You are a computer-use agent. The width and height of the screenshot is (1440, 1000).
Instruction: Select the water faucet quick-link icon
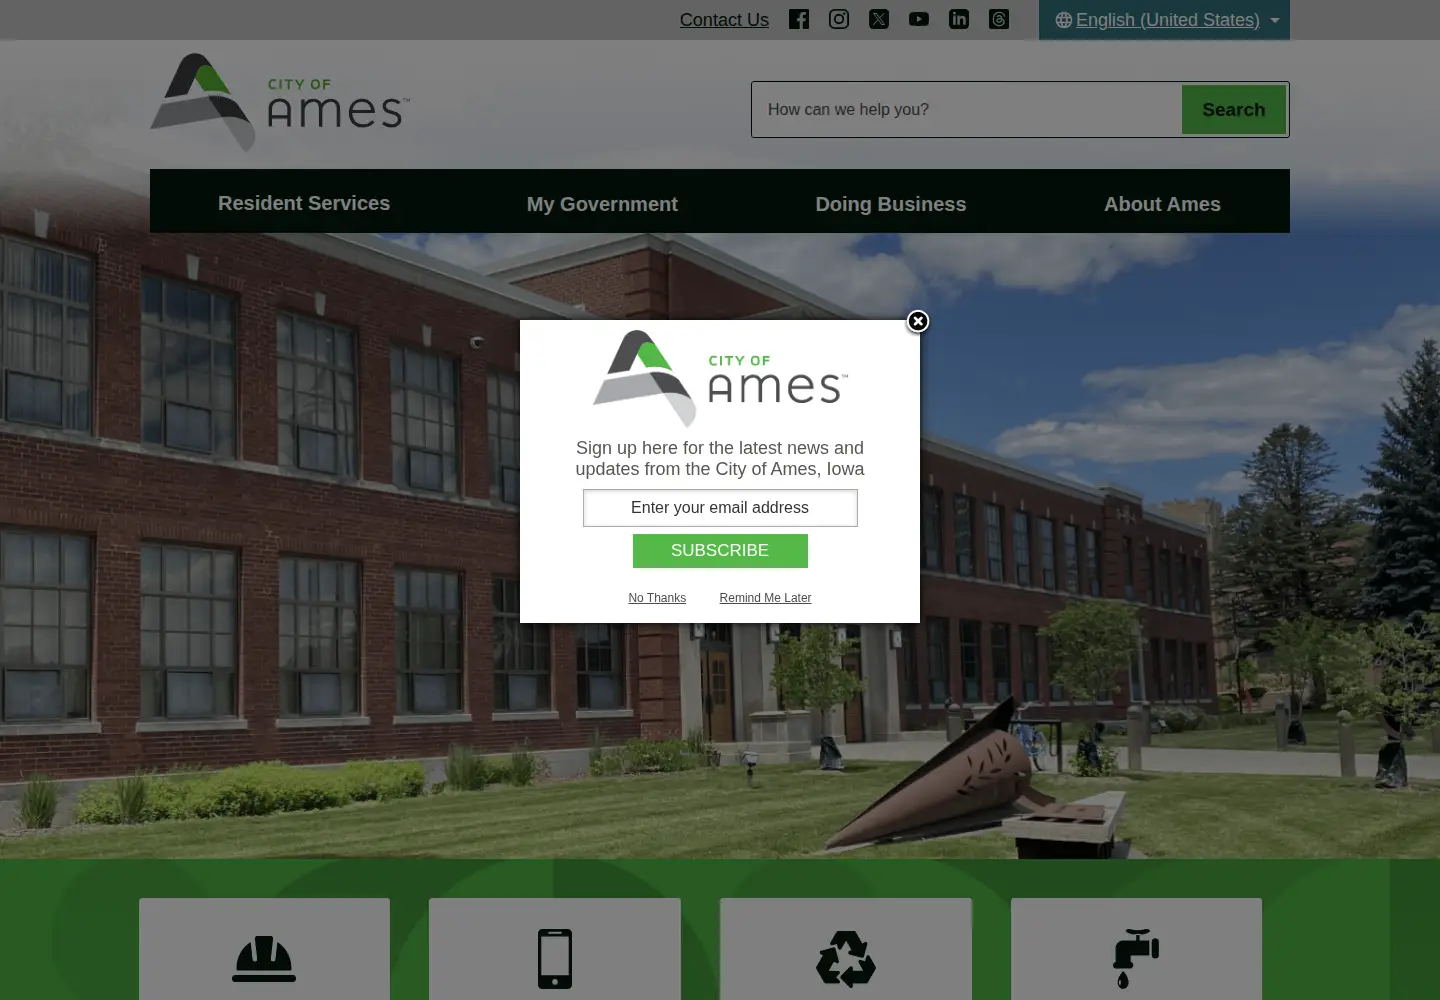(1136, 959)
